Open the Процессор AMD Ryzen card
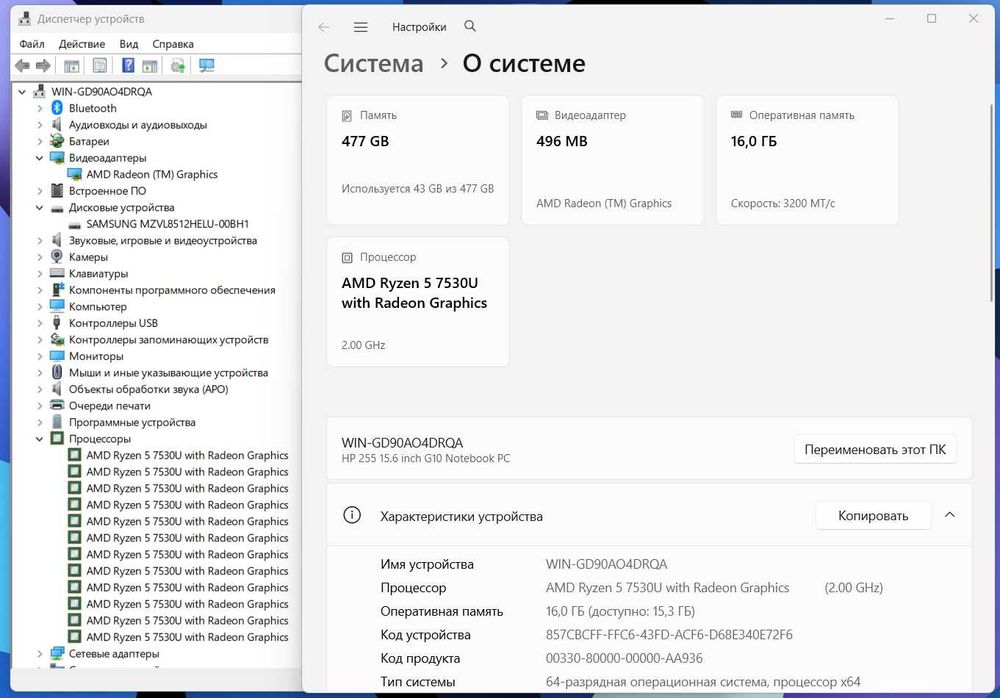This screenshot has height=698, width=1000. [x=418, y=302]
